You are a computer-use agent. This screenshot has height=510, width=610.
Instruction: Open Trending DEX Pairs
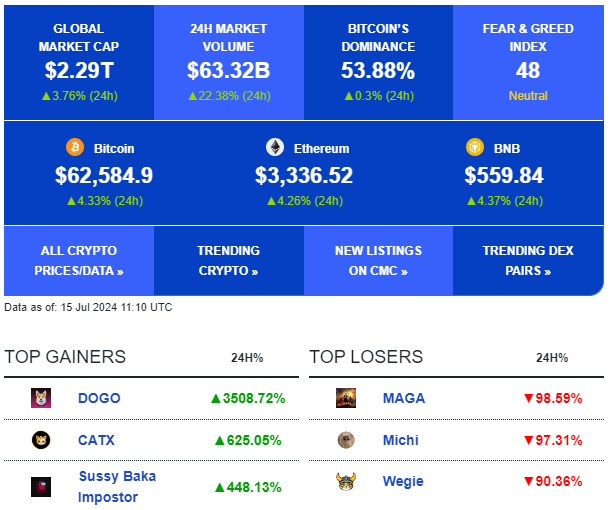pos(528,260)
